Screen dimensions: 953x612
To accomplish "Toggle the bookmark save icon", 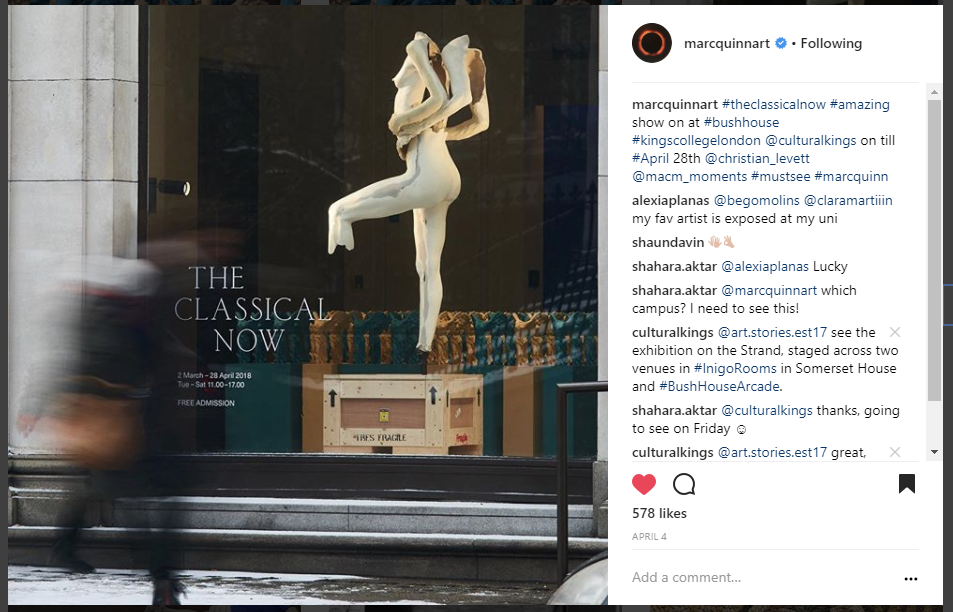I will (906, 484).
